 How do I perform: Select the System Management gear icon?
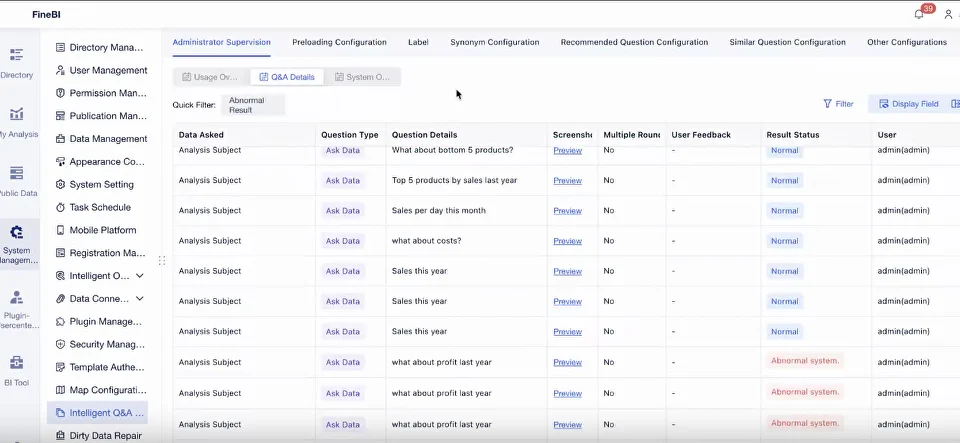pos(17,232)
